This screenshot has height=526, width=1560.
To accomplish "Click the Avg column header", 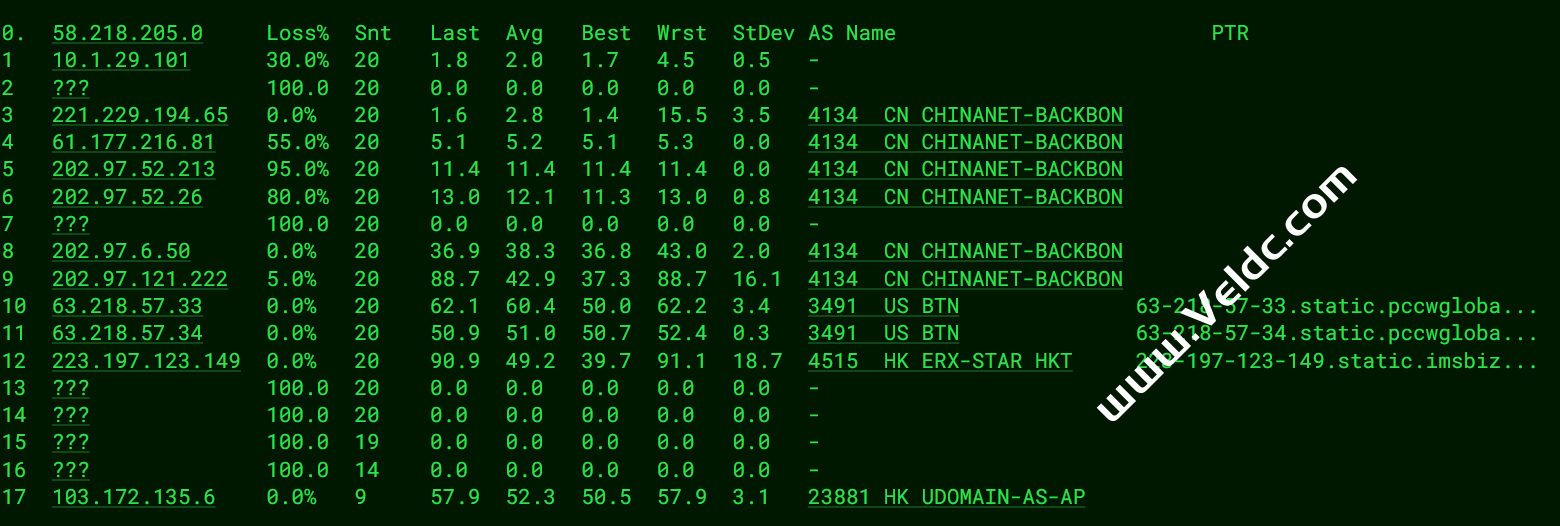I will (x=524, y=33).
